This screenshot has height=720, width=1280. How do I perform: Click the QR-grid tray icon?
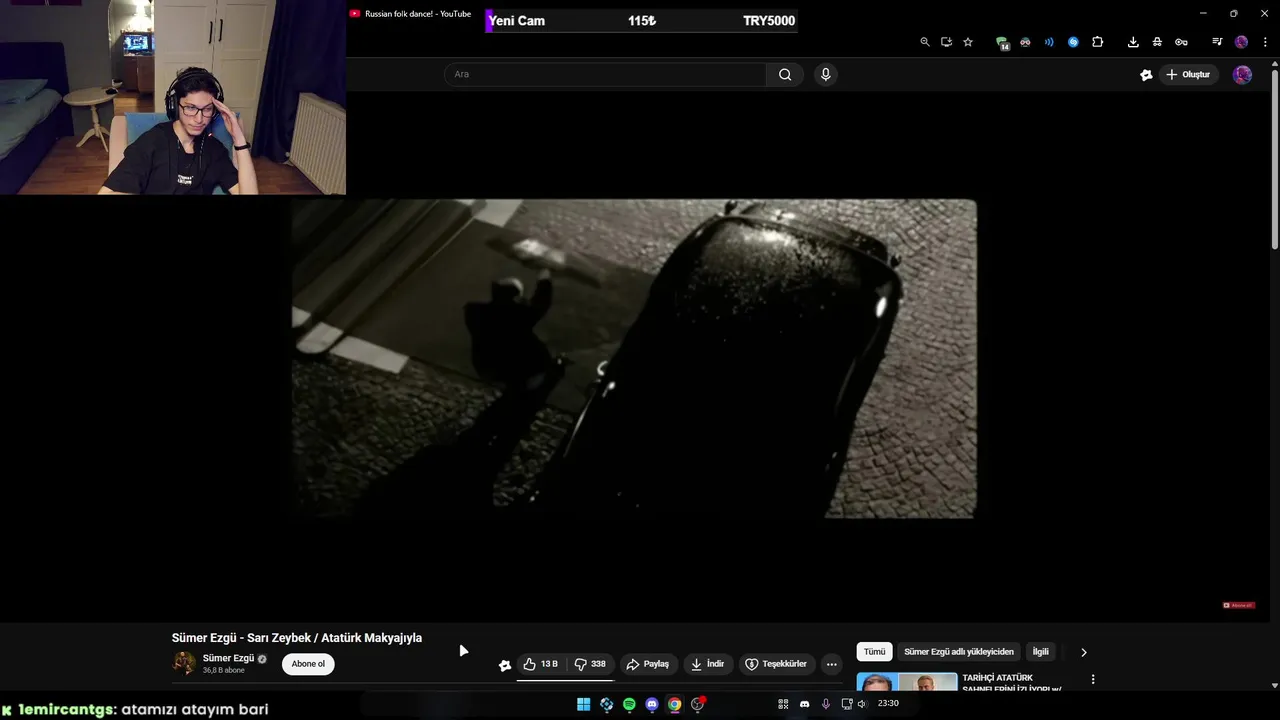(783, 704)
